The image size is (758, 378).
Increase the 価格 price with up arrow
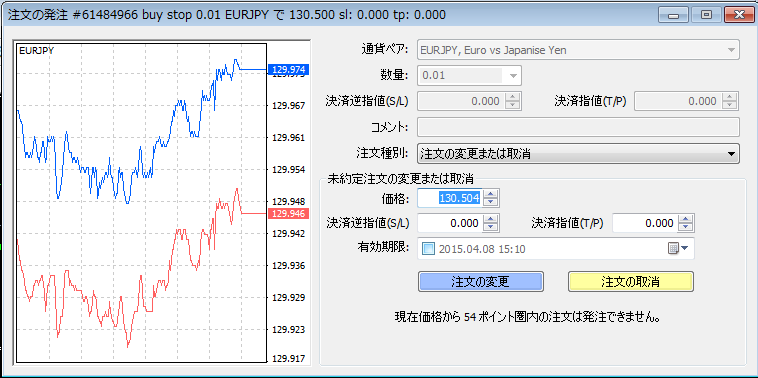point(491,194)
